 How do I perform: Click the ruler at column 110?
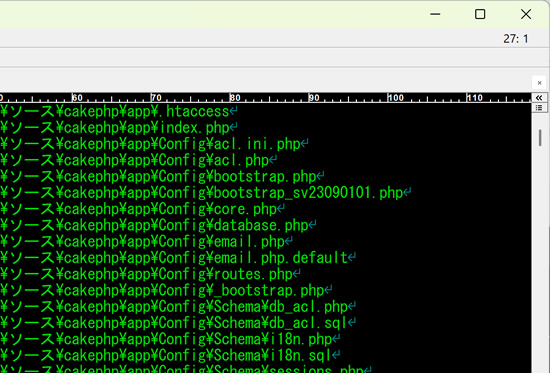click(x=475, y=98)
